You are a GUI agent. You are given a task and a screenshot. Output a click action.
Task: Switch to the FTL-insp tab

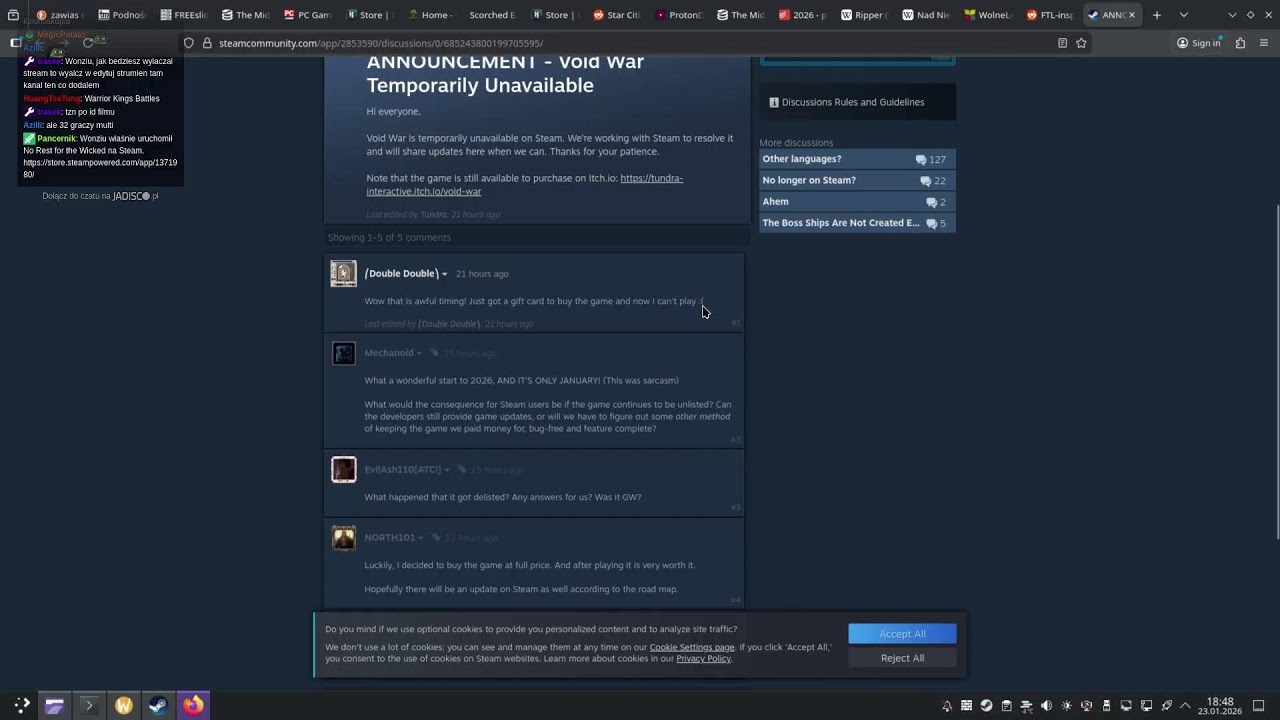click(x=1050, y=15)
